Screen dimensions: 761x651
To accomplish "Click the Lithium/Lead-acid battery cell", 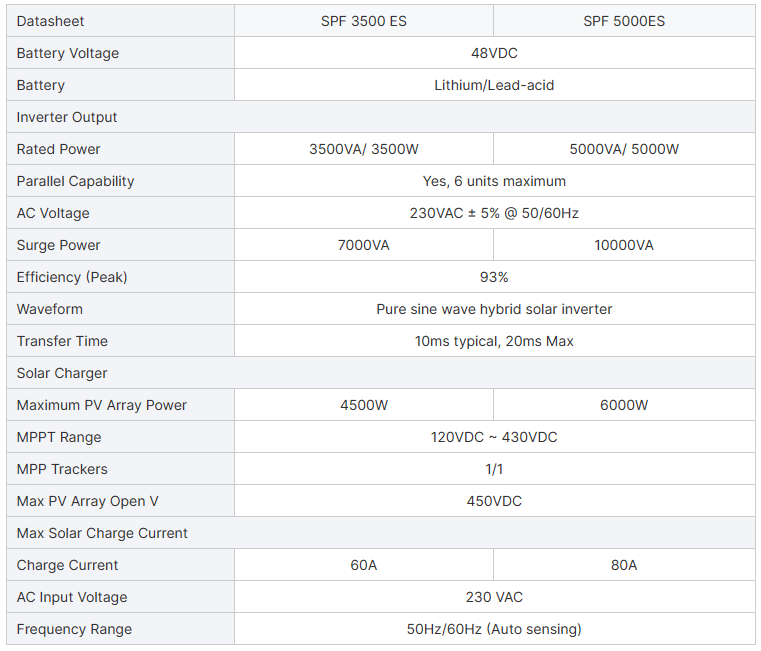I will click(x=494, y=85).
